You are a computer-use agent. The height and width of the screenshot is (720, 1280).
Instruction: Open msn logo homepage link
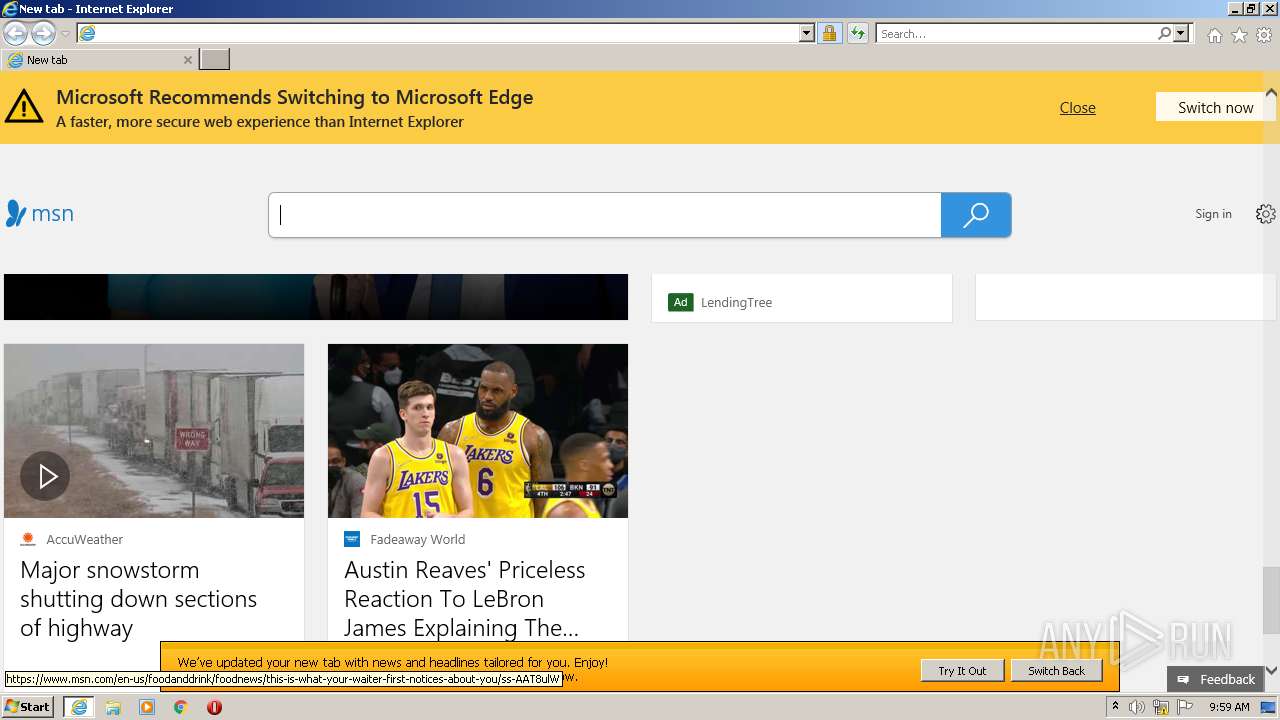tap(40, 214)
